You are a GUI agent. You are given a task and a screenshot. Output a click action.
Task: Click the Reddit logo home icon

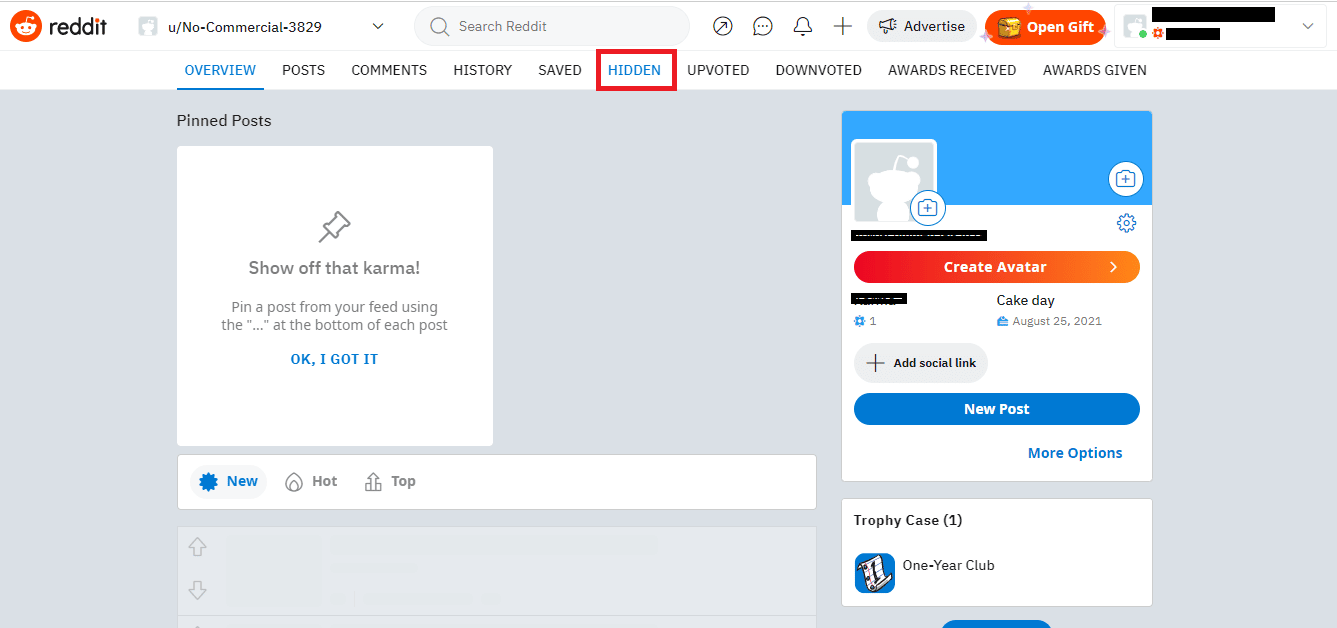[27, 27]
